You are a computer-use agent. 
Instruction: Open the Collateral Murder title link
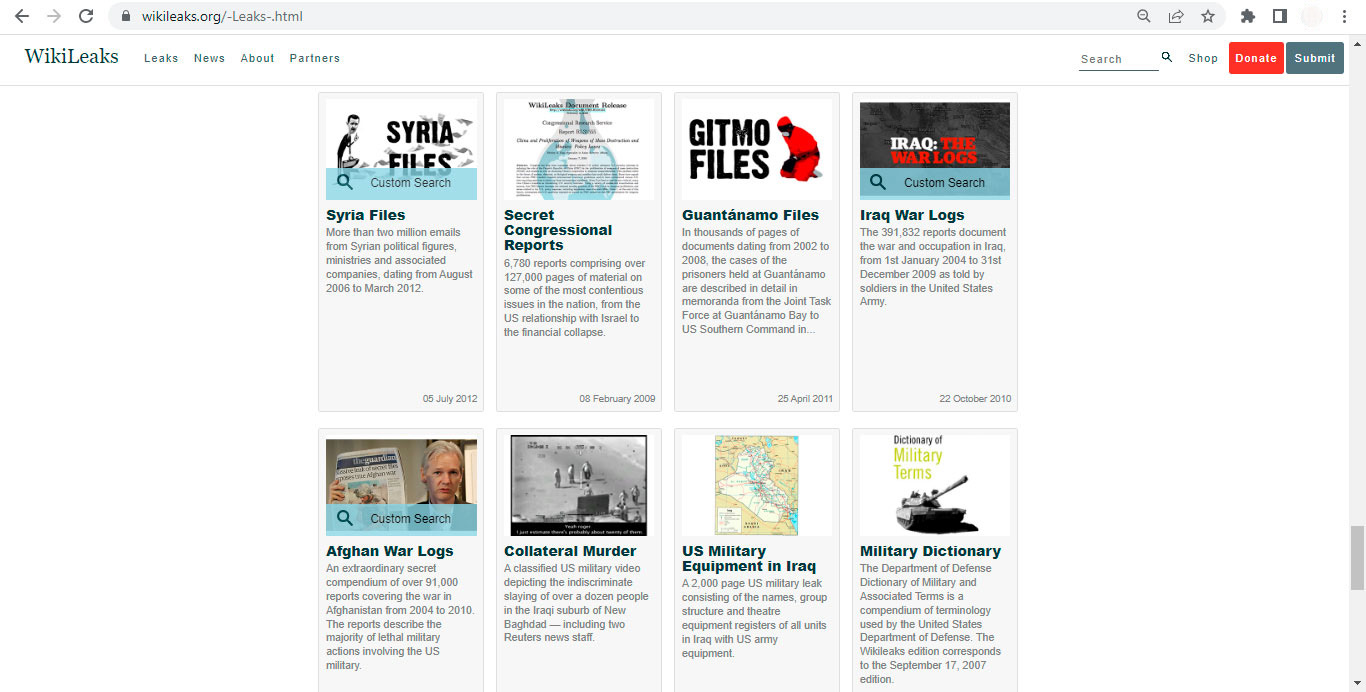570,551
